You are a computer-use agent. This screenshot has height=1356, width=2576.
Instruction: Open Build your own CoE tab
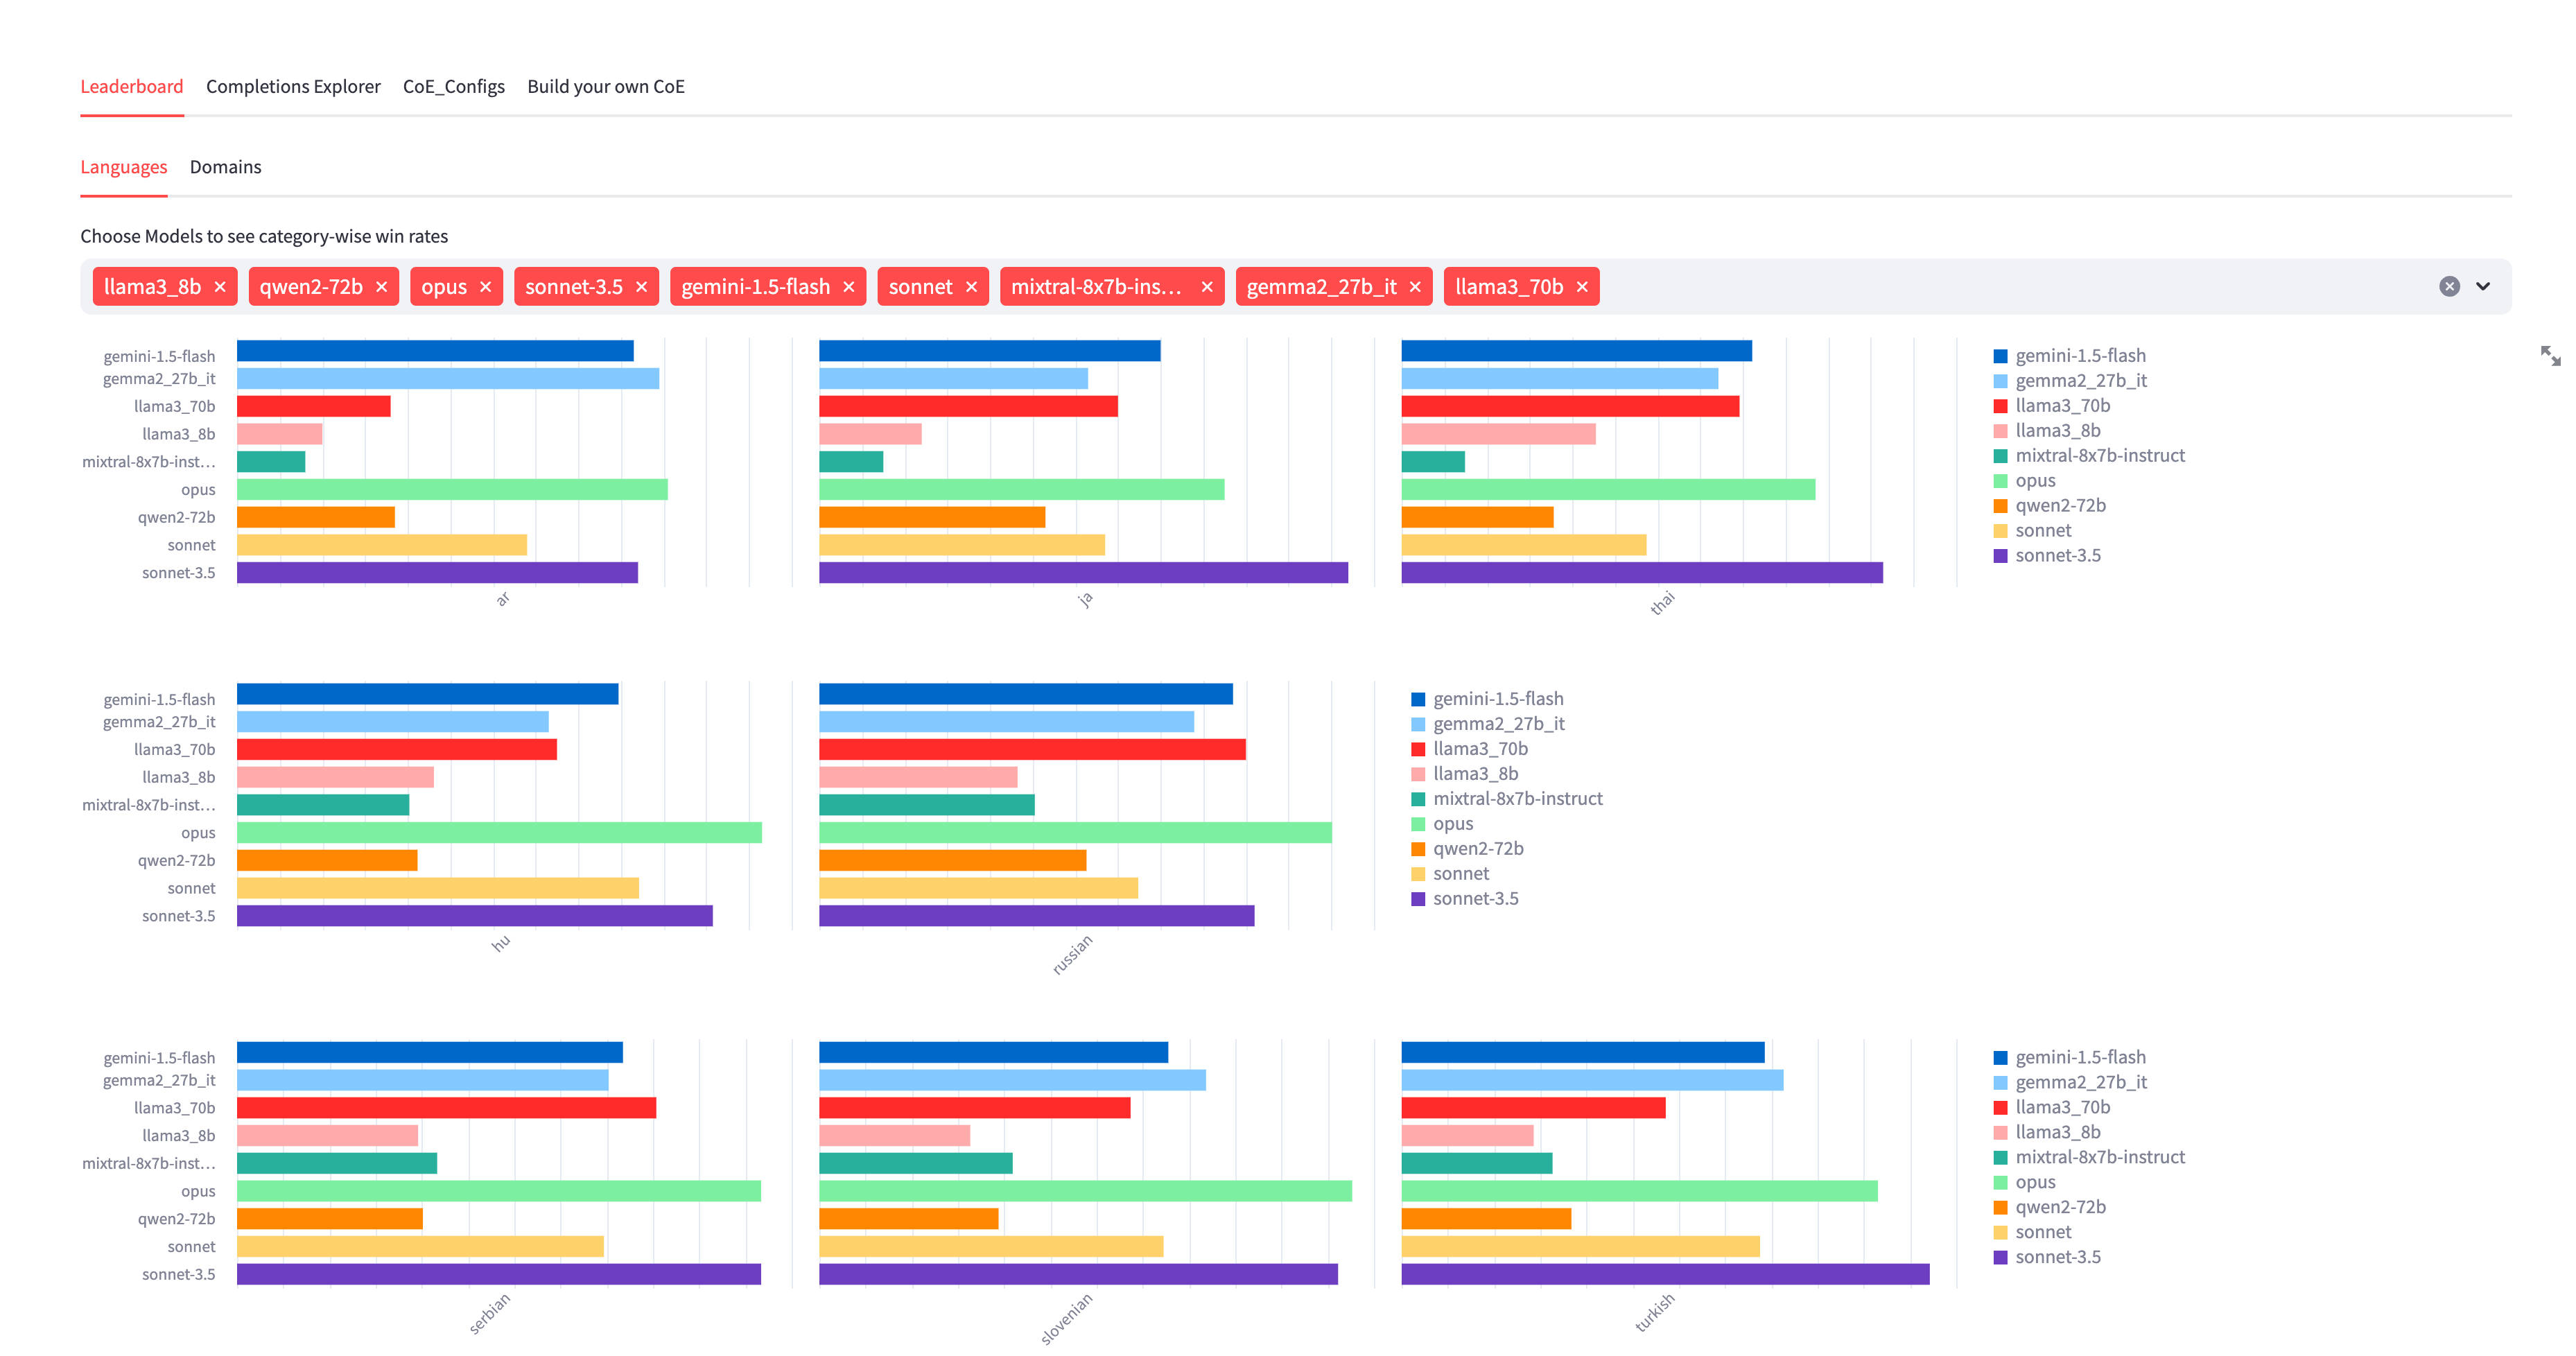[605, 87]
